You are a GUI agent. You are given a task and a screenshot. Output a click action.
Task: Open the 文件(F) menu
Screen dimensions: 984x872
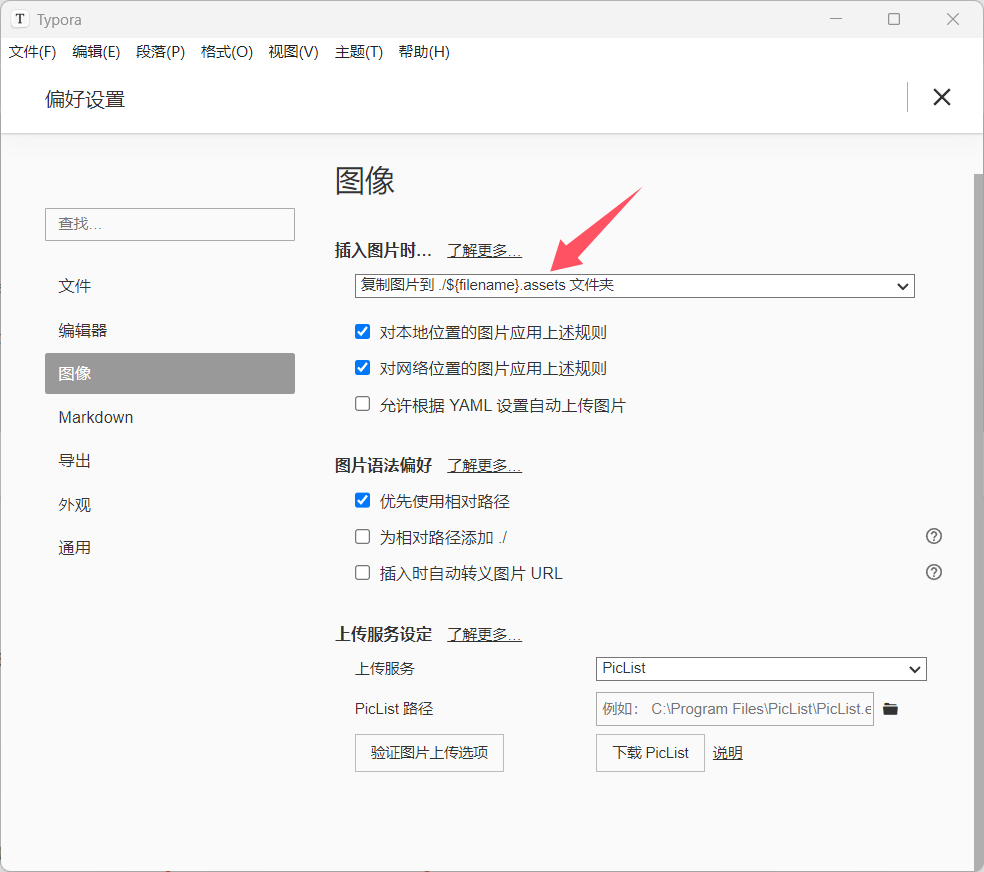pos(32,52)
